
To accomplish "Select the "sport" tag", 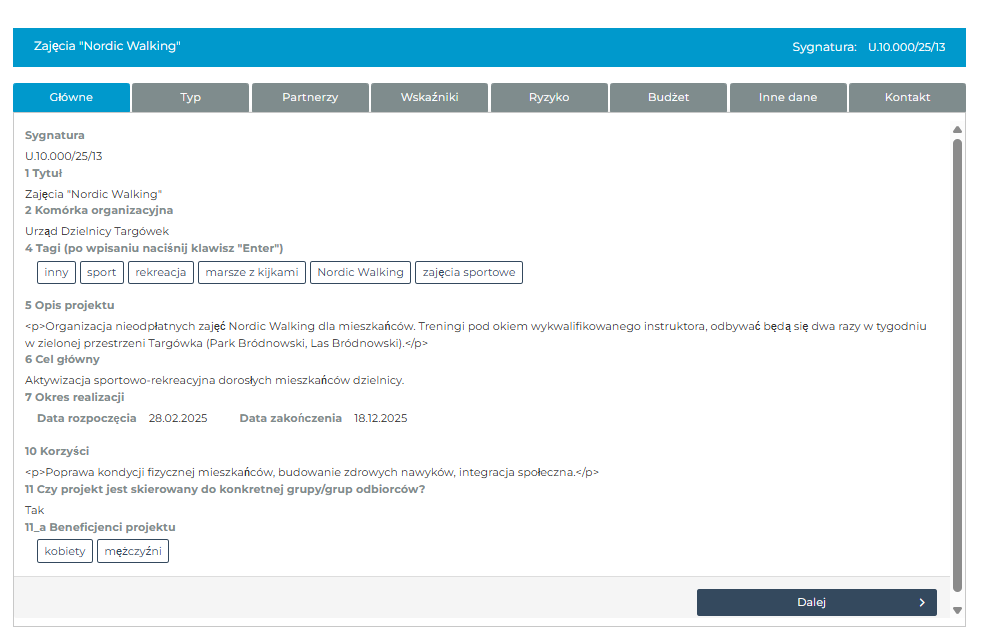I will click(x=101, y=272).
